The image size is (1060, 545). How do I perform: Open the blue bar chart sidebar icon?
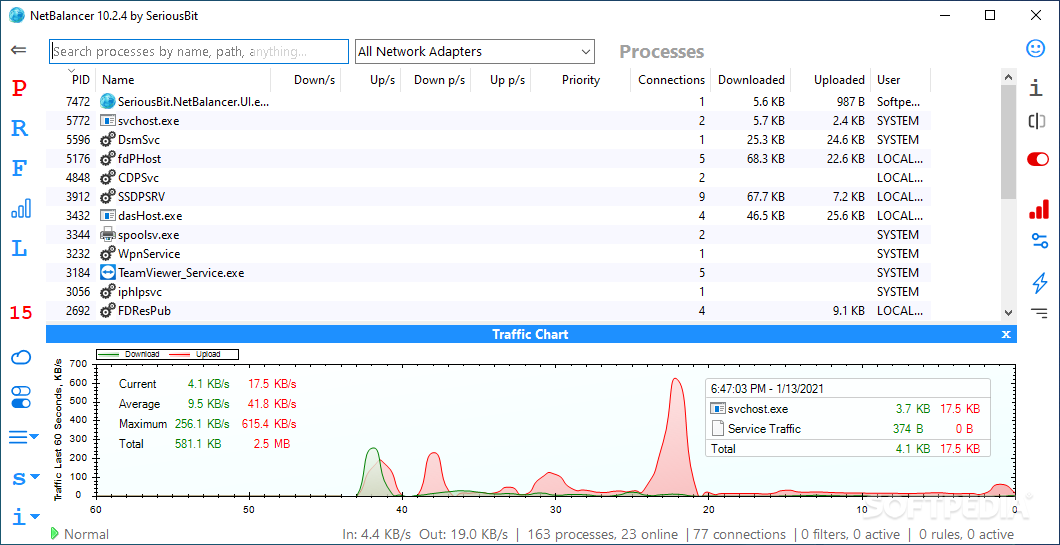tap(21, 208)
